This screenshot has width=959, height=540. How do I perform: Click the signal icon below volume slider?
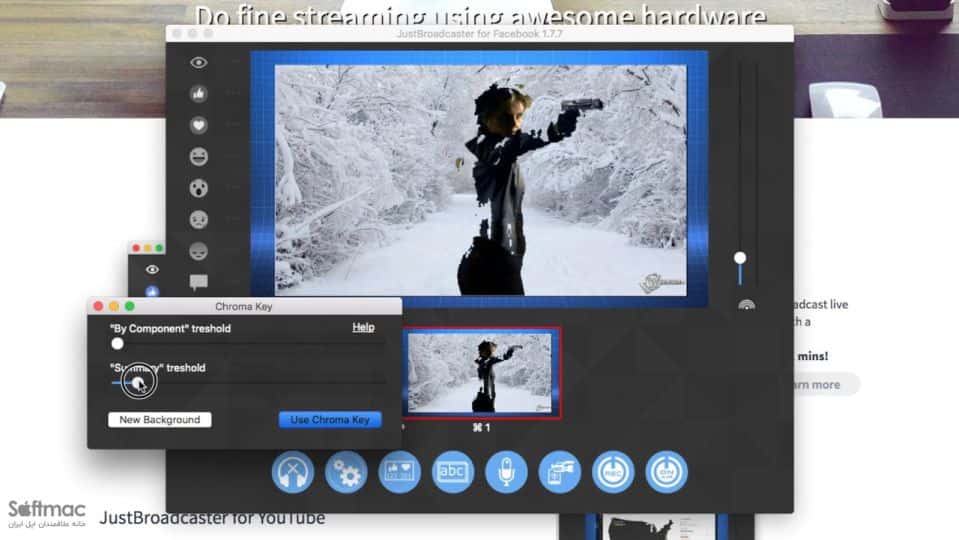746,305
